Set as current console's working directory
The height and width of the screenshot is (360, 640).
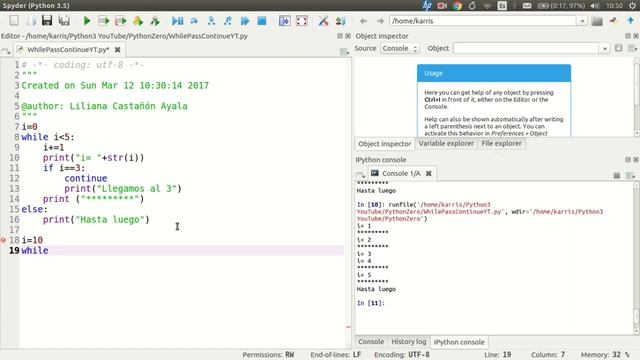pos(613,21)
